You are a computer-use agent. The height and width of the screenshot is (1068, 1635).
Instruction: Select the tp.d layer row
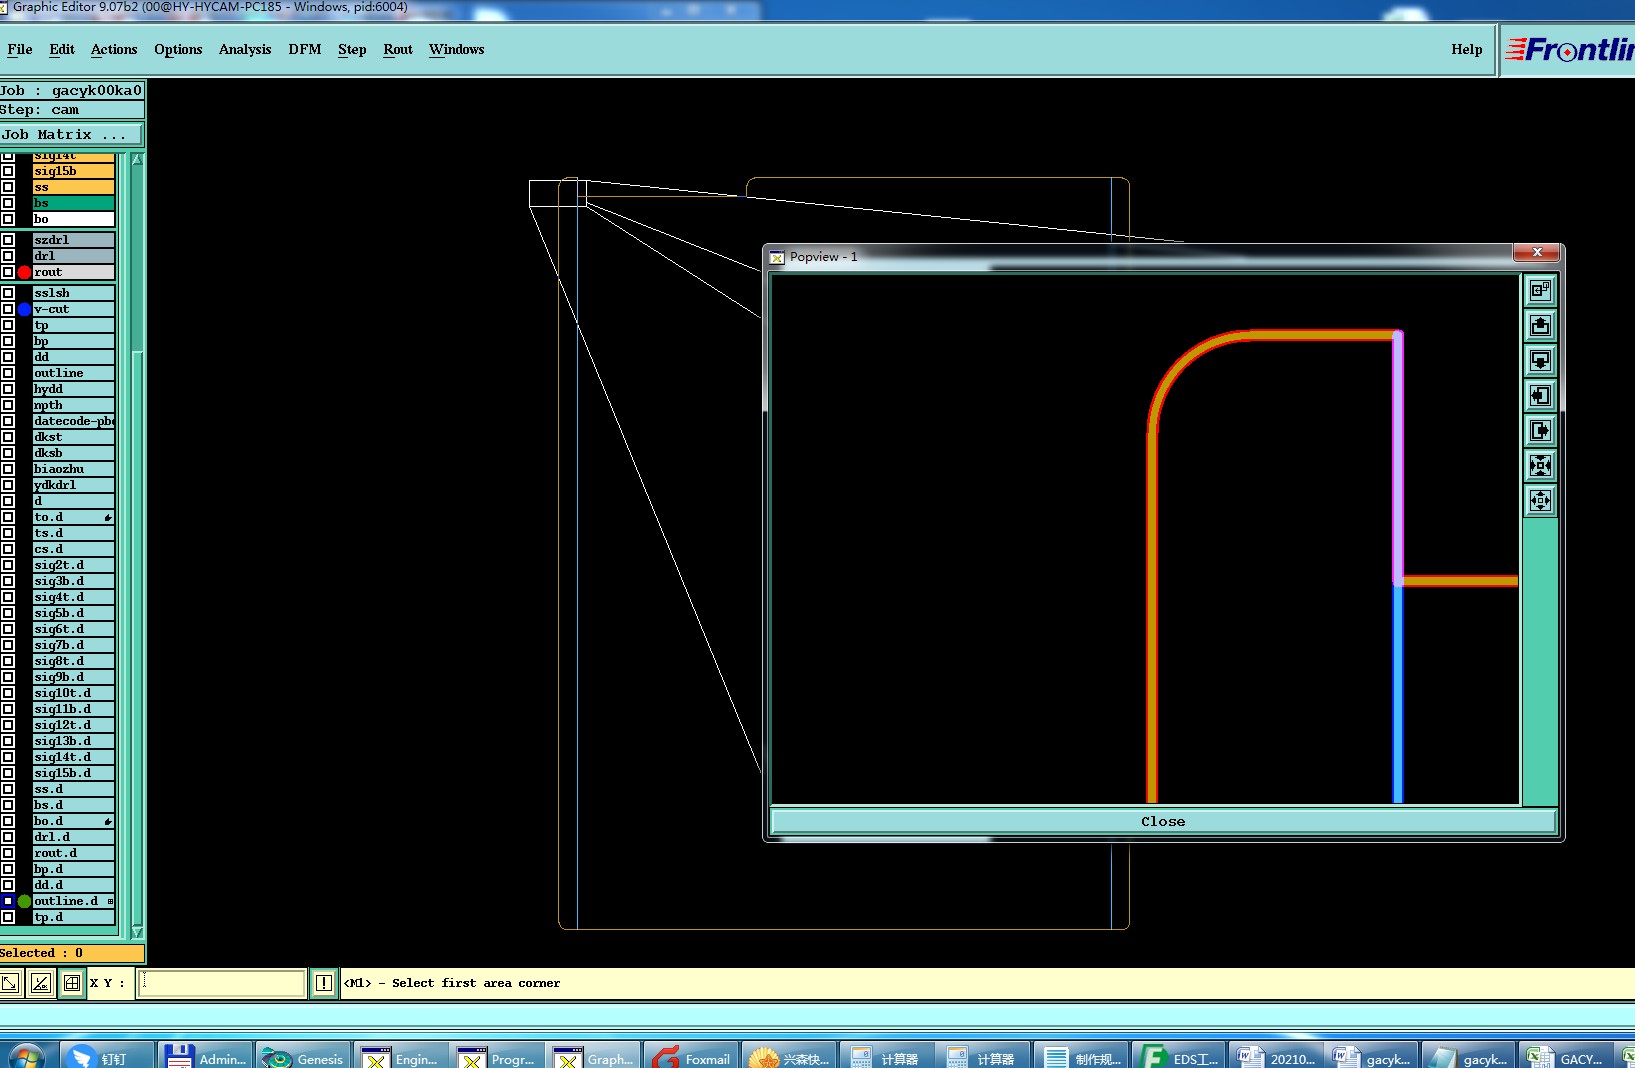coord(74,917)
